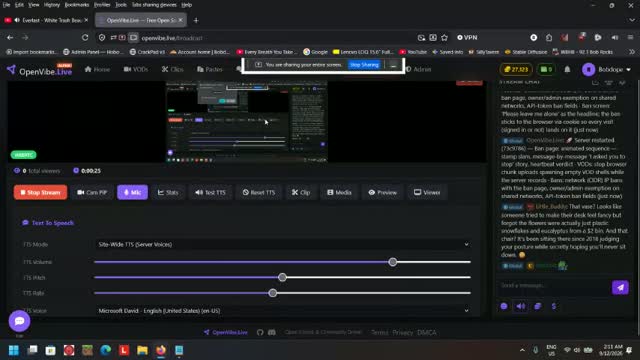The height and width of the screenshot is (360, 640).
Task: Adjust the TTS Volume slider handle
Action: [x=393, y=262]
